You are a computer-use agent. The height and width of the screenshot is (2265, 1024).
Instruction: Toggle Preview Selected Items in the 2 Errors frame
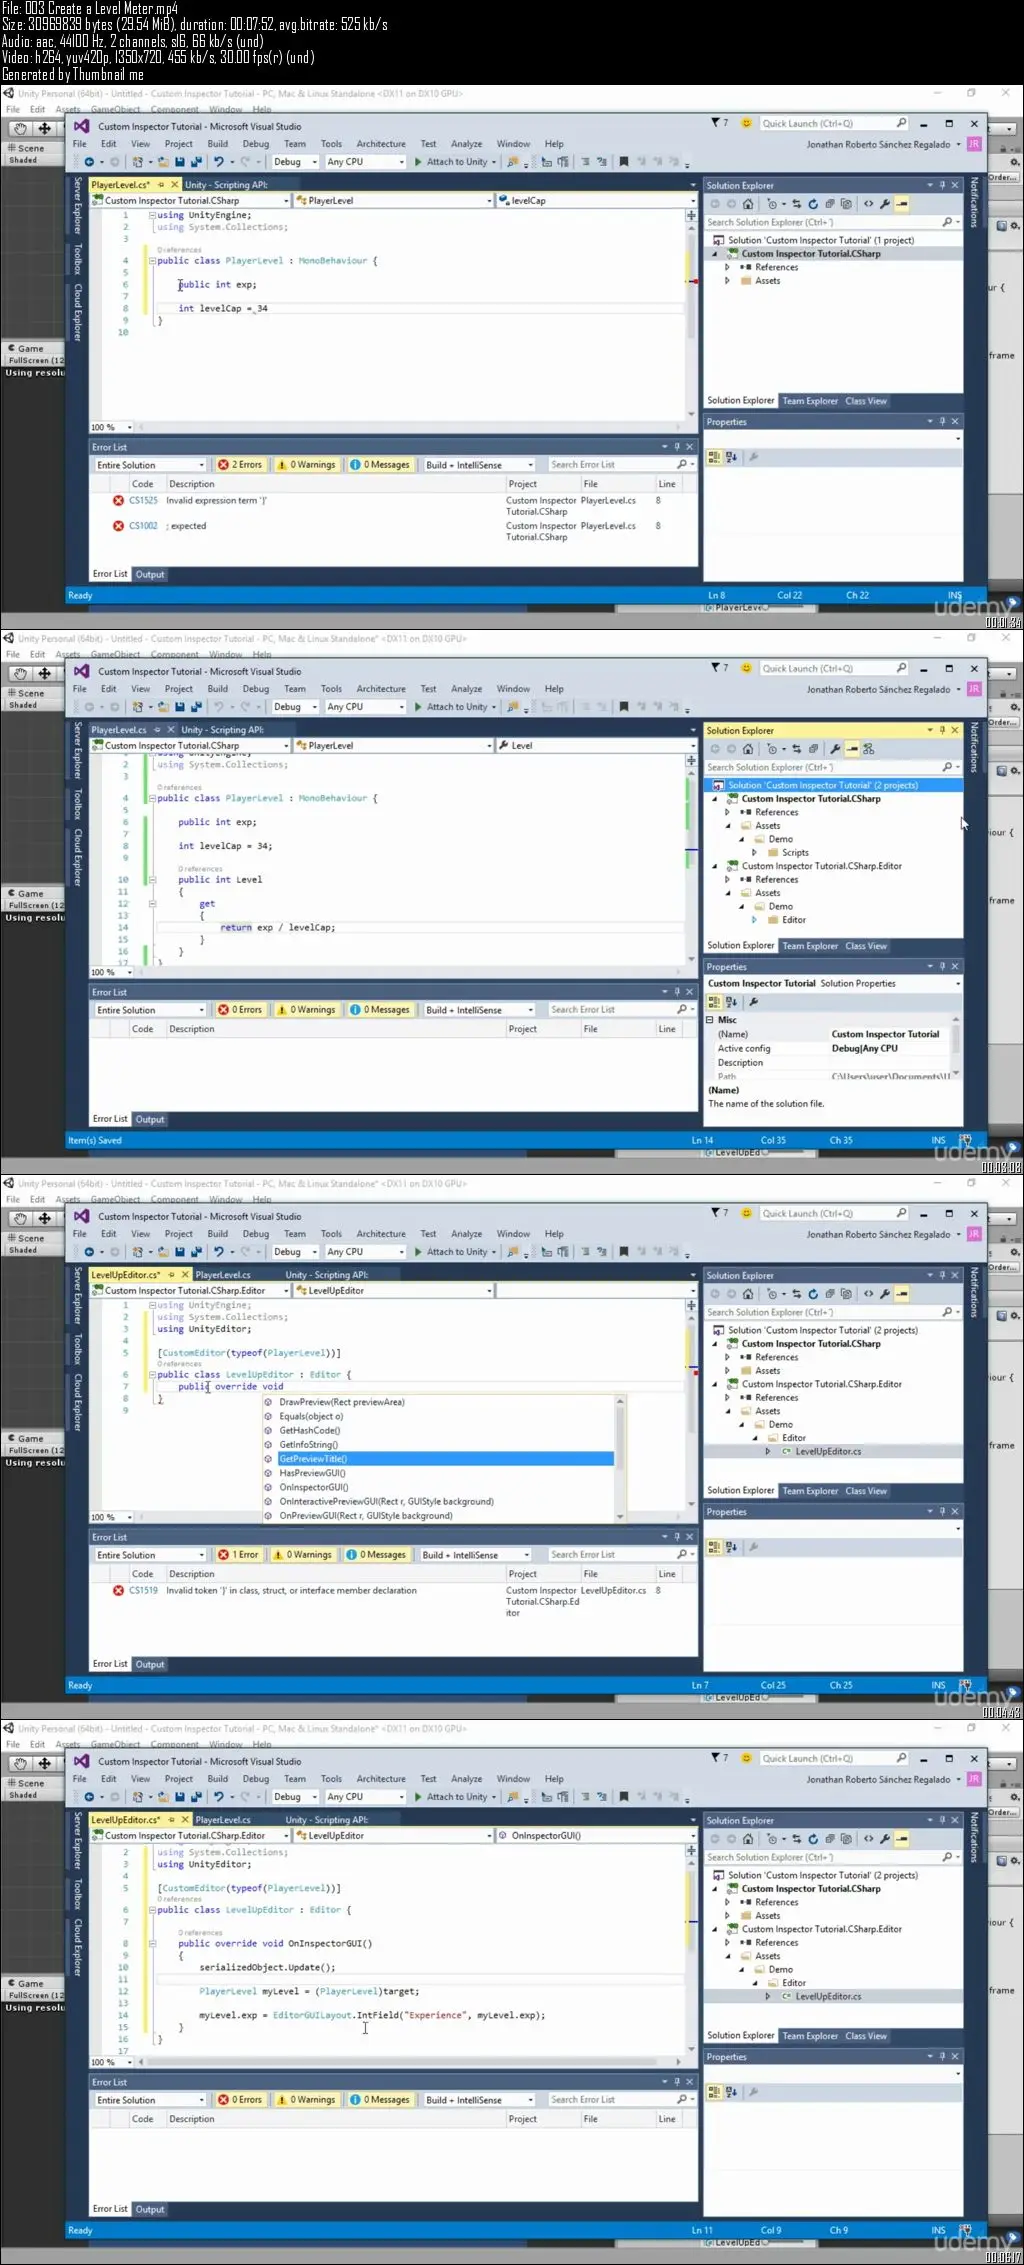(902, 204)
